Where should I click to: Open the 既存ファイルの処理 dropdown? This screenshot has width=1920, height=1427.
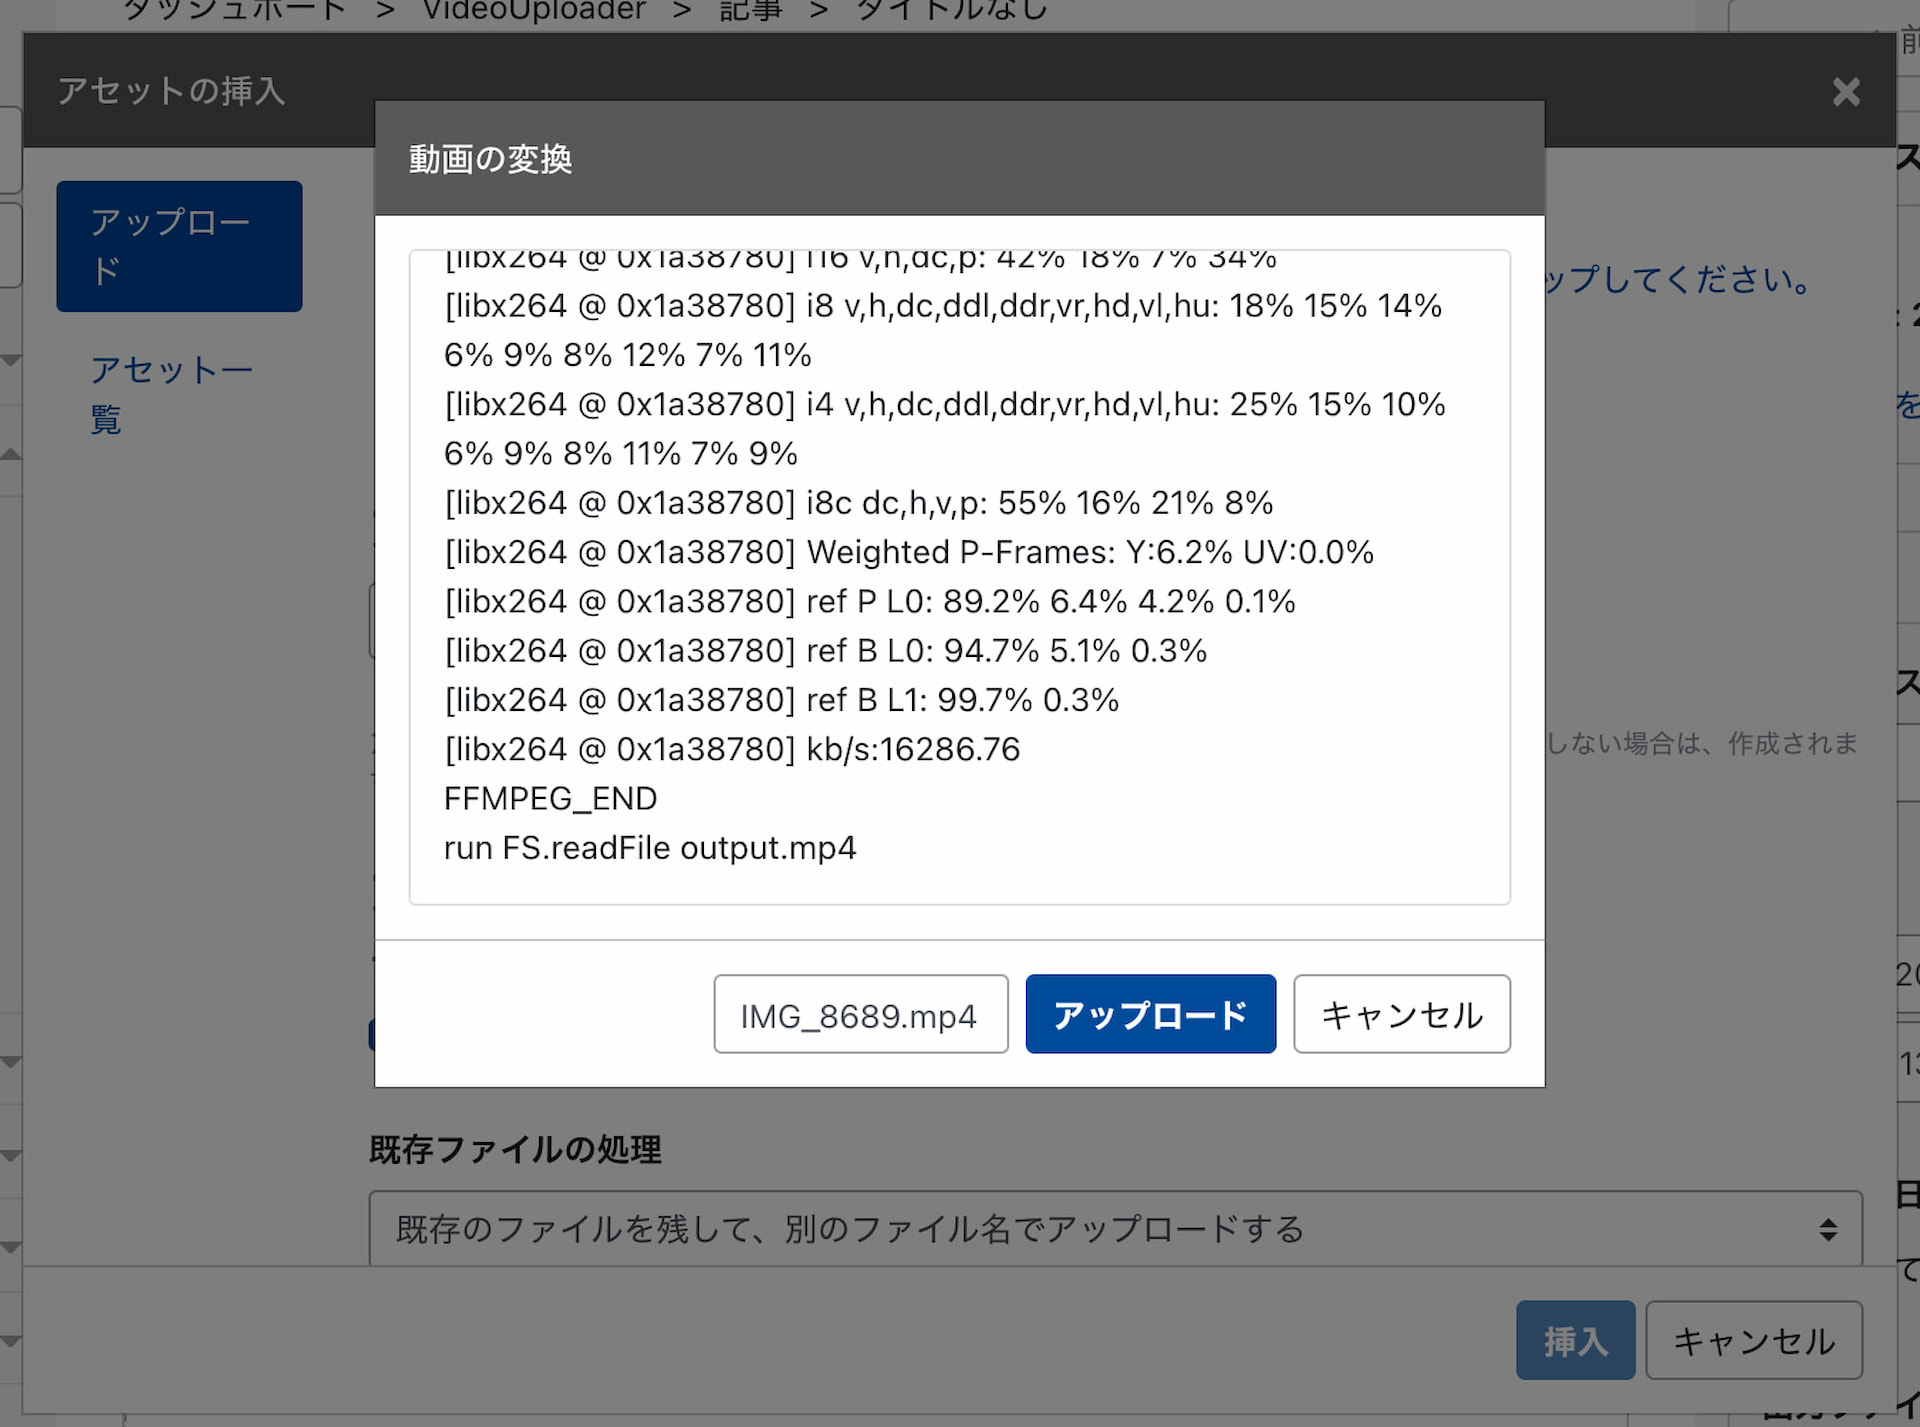1114,1229
